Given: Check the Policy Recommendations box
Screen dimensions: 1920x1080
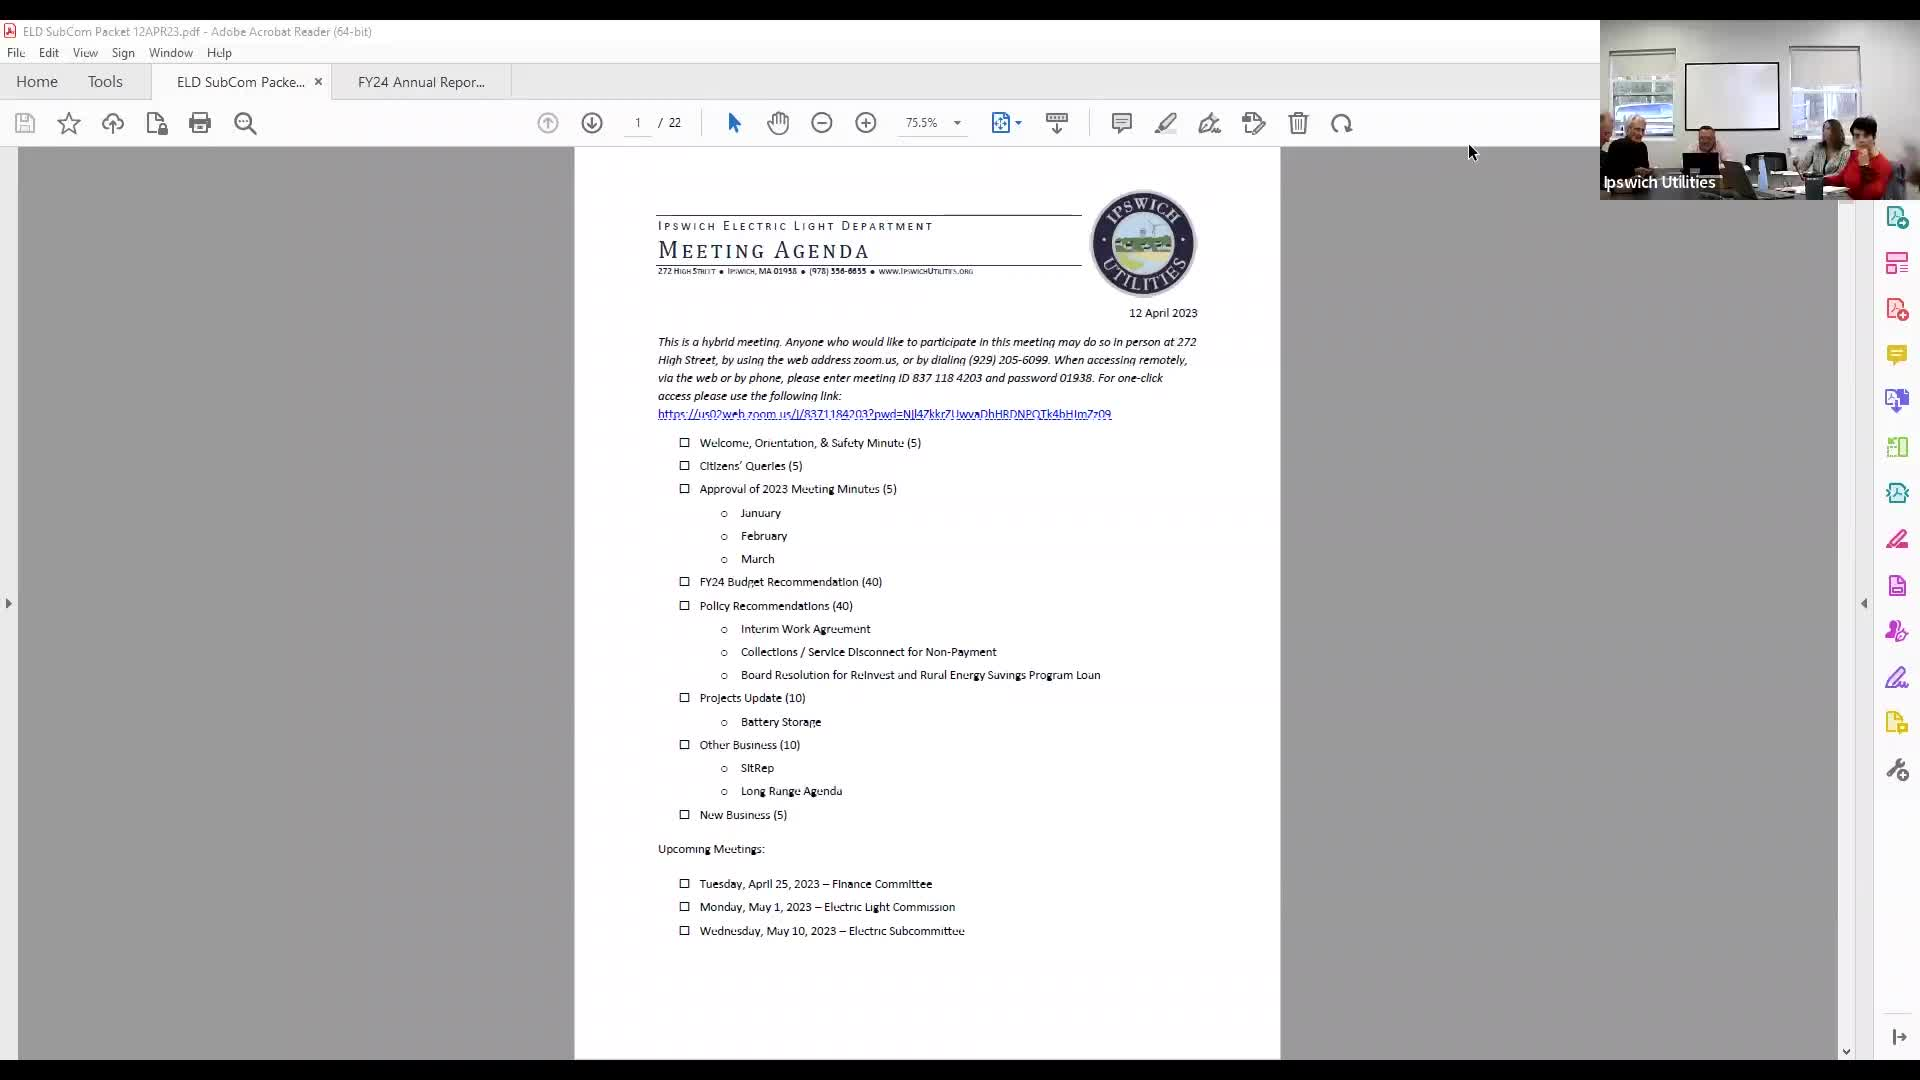Looking at the screenshot, I should pos(685,606).
